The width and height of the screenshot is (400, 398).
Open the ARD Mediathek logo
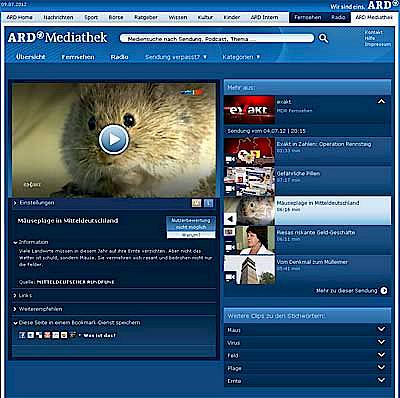(57, 37)
